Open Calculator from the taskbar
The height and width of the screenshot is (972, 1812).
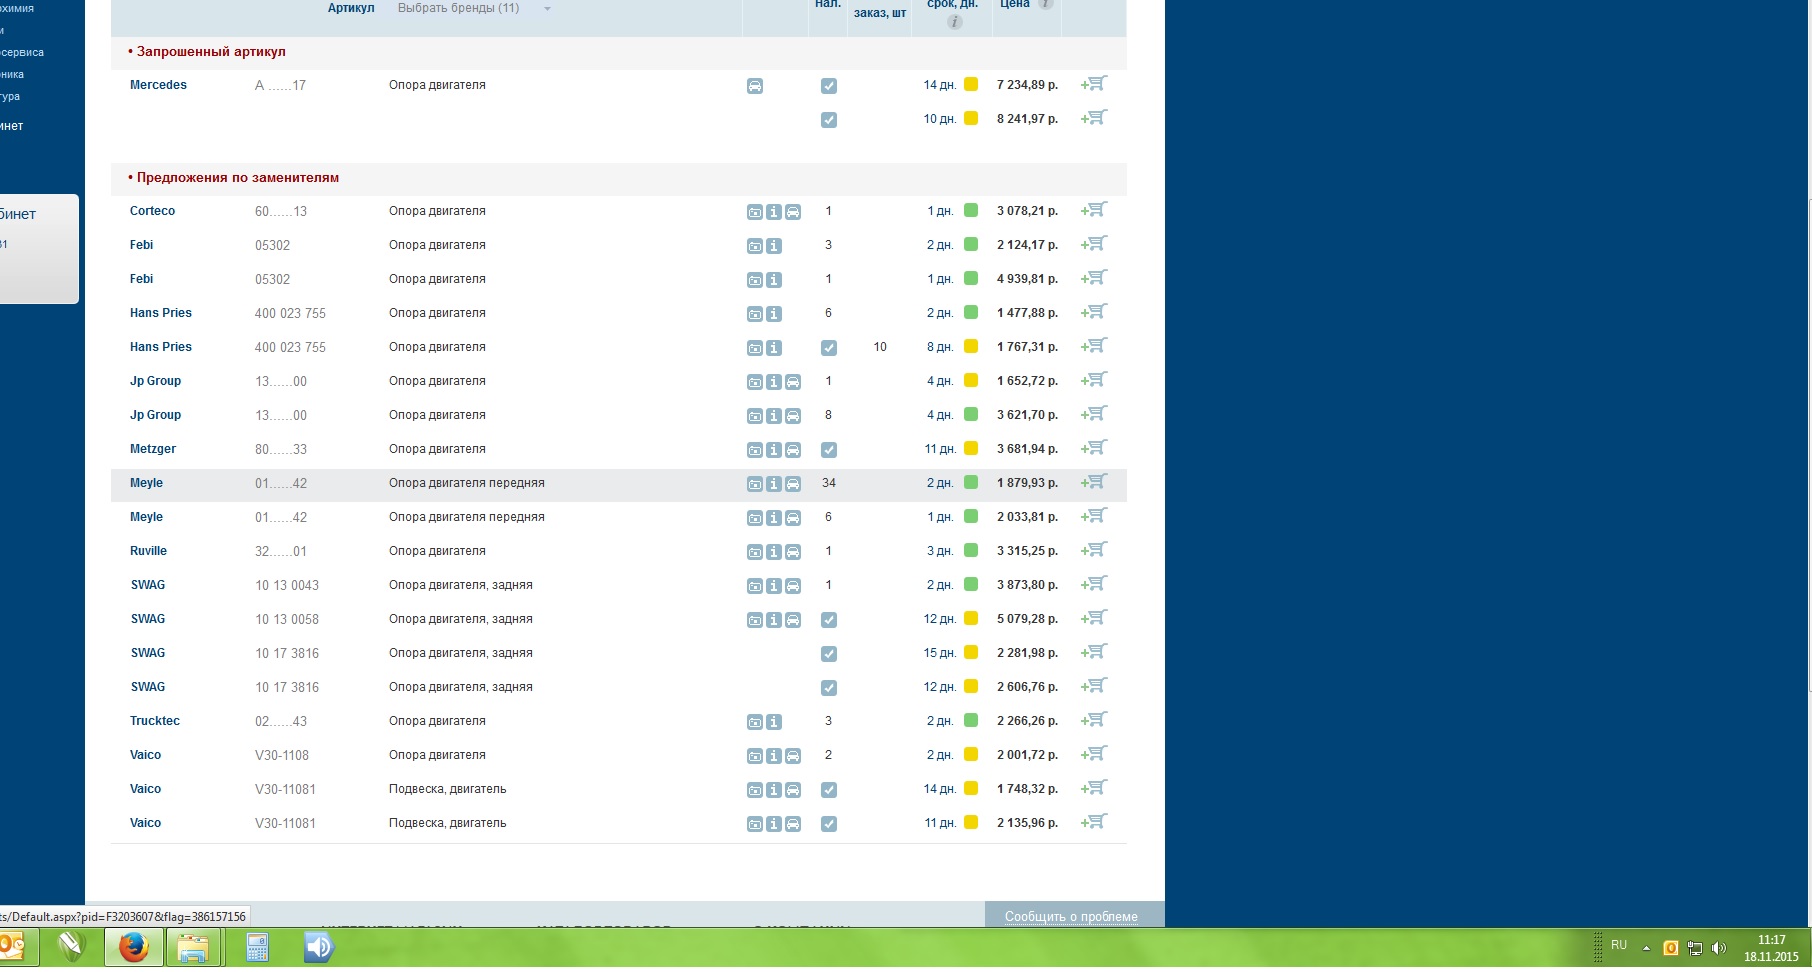pos(257,946)
